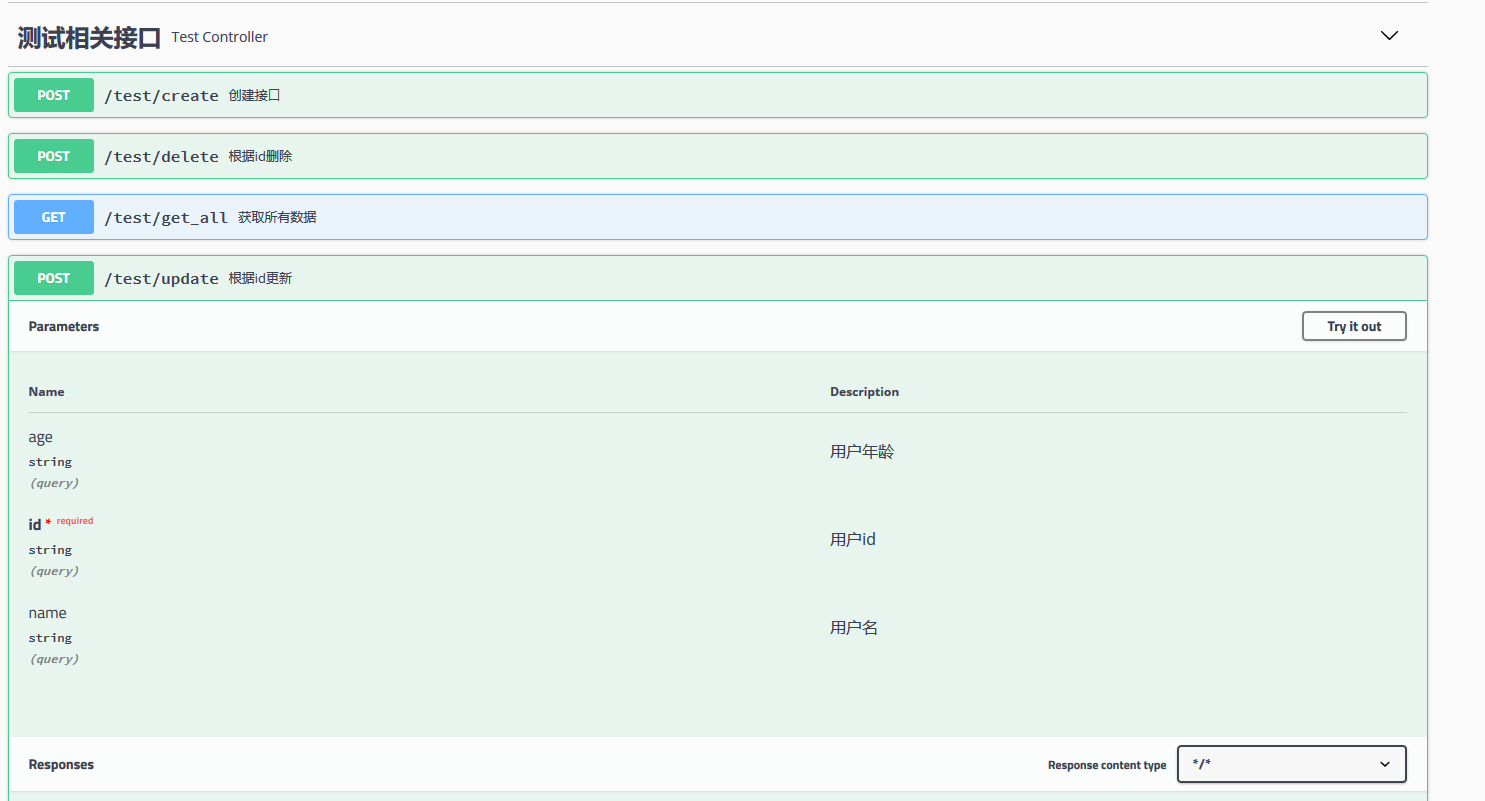The height and width of the screenshot is (801, 1485).
Task: Collapse the 测试相关接口 section using the chevron
Action: click(1388, 36)
